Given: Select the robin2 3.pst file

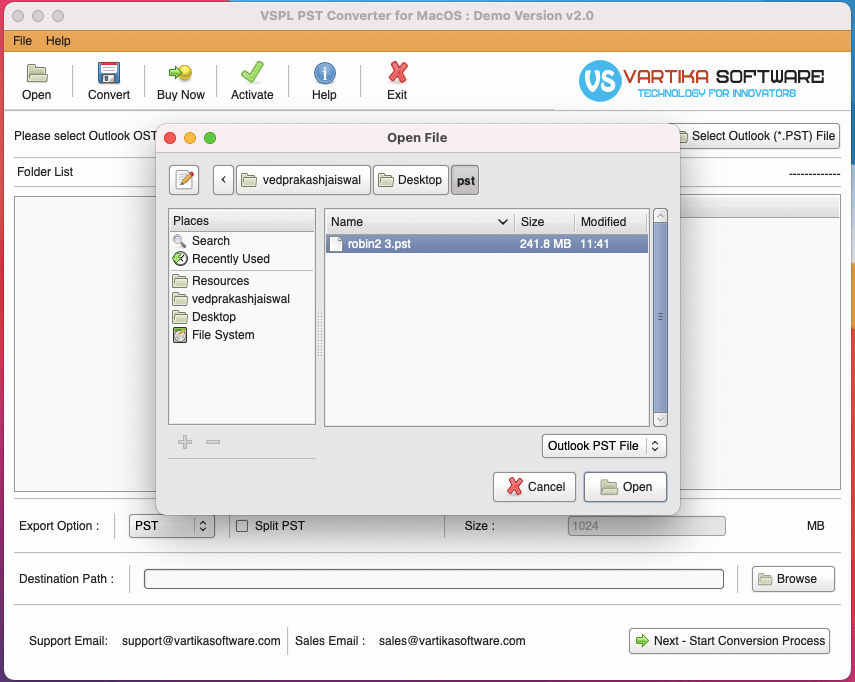Looking at the screenshot, I should pos(487,244).
